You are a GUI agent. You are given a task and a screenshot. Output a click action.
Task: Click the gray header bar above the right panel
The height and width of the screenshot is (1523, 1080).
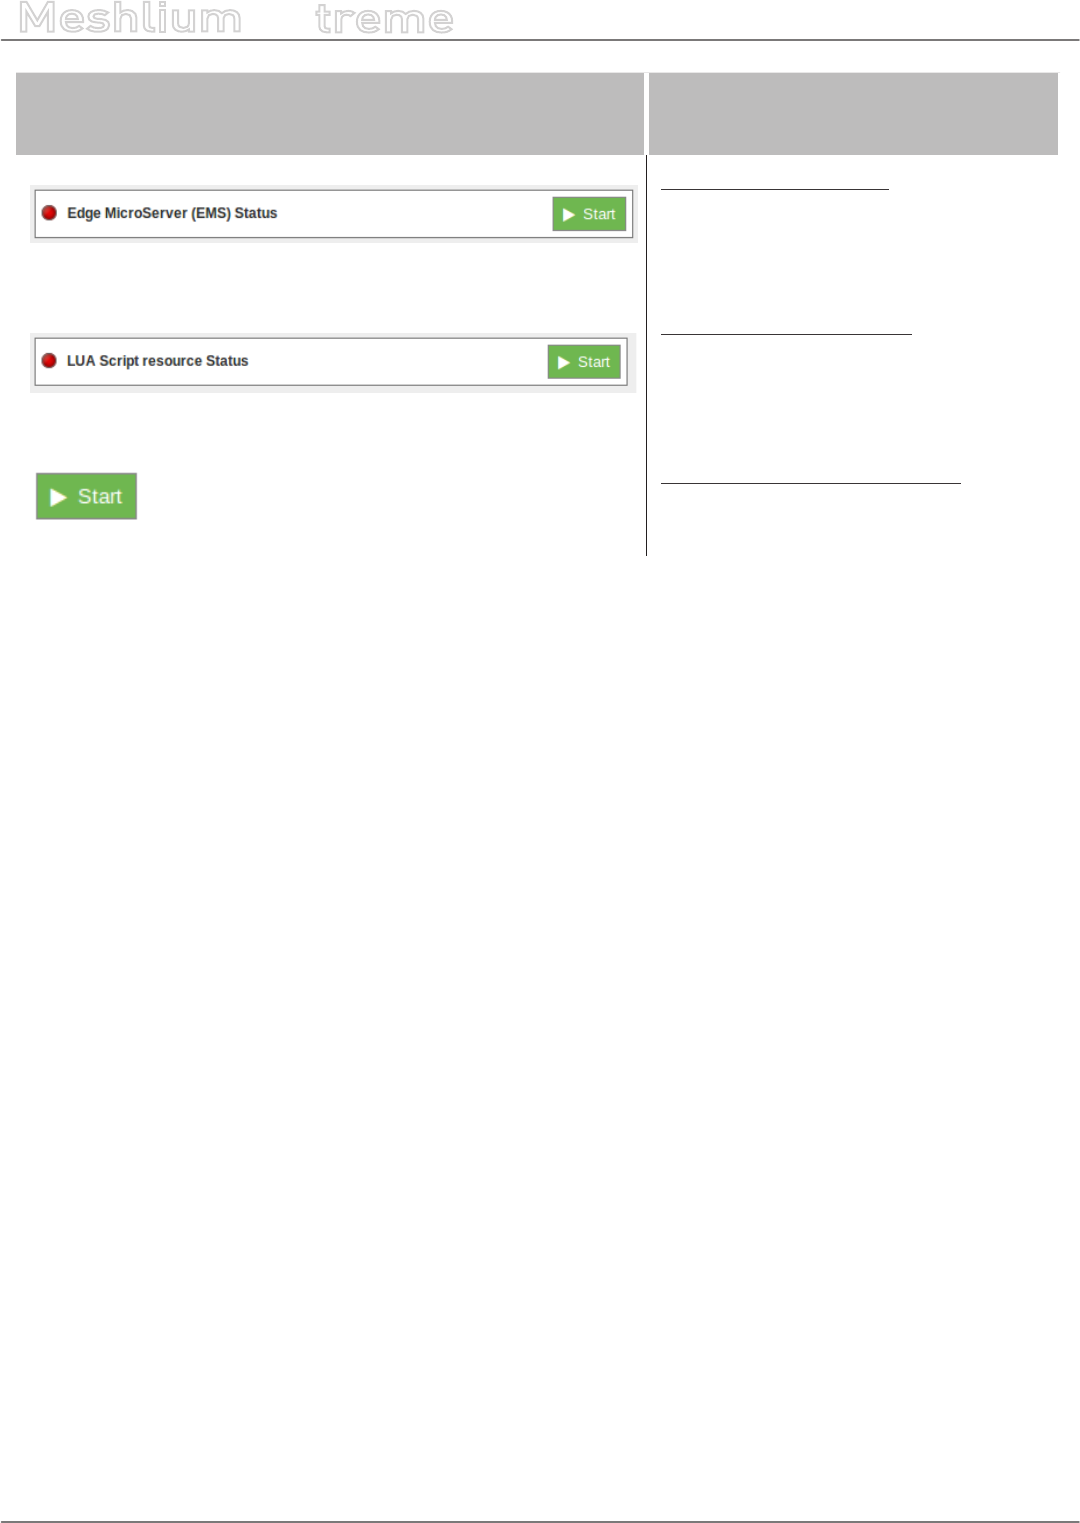tap(853, 113)
